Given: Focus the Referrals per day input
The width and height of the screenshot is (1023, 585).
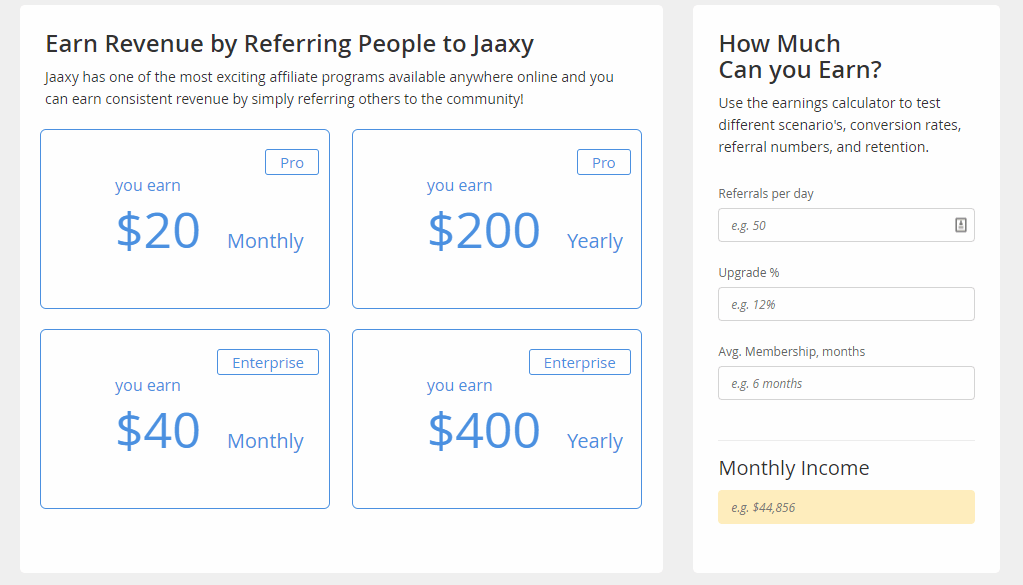Looking at the screenshot, I should 846,225.
